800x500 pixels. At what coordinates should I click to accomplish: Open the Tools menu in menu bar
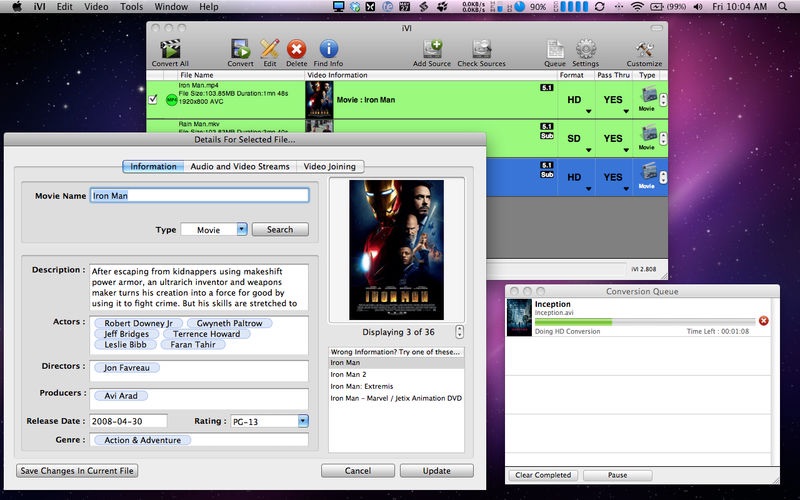click(x=131, y=7)
